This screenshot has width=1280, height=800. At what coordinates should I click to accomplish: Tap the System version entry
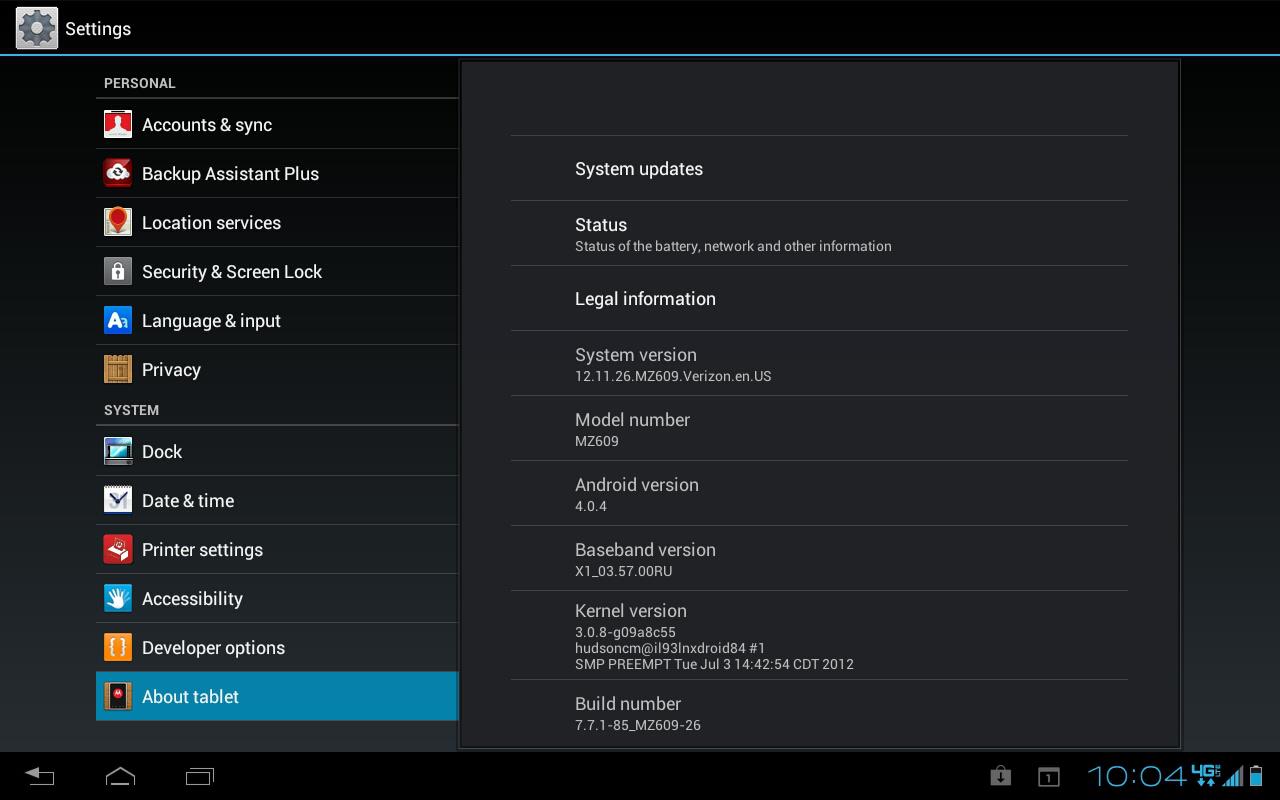pyautogui.click(x=819, y=363)
